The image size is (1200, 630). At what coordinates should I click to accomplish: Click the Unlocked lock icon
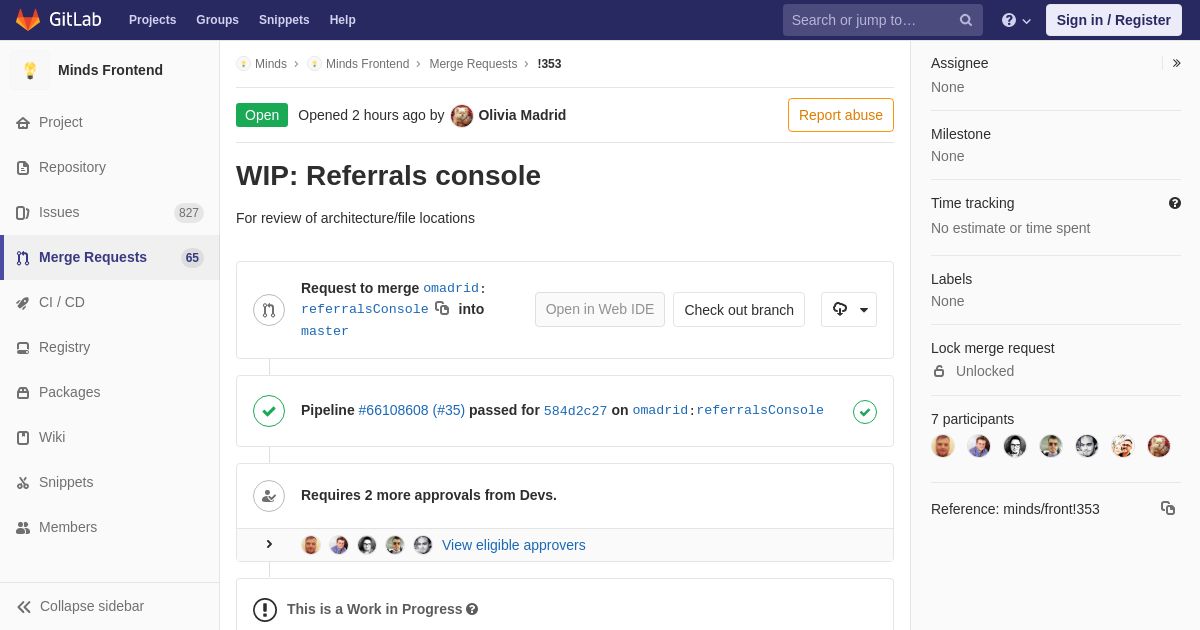pyautogui.click(x=939, y=371)
